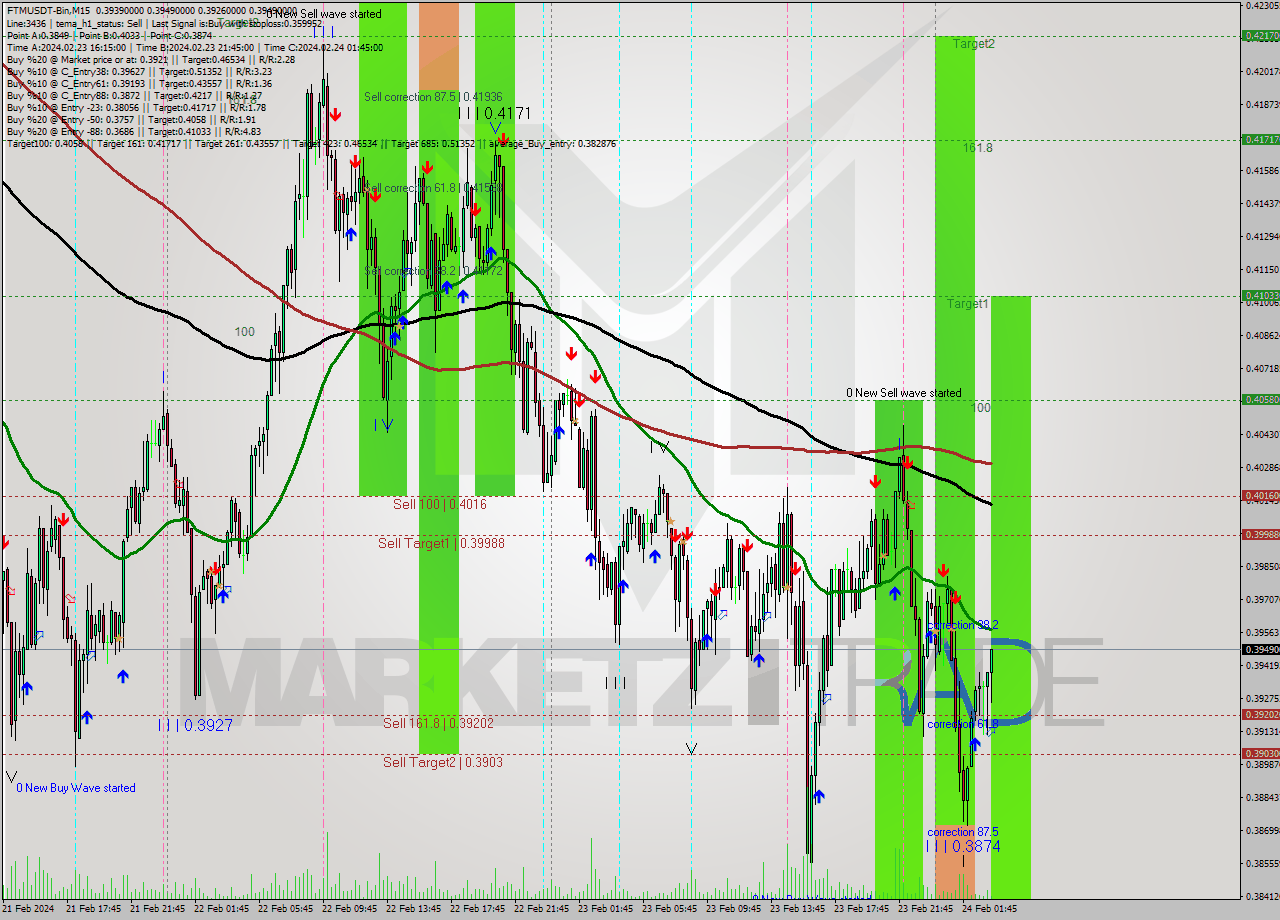Click the green 0.42170 price tag

[1260, 36]
